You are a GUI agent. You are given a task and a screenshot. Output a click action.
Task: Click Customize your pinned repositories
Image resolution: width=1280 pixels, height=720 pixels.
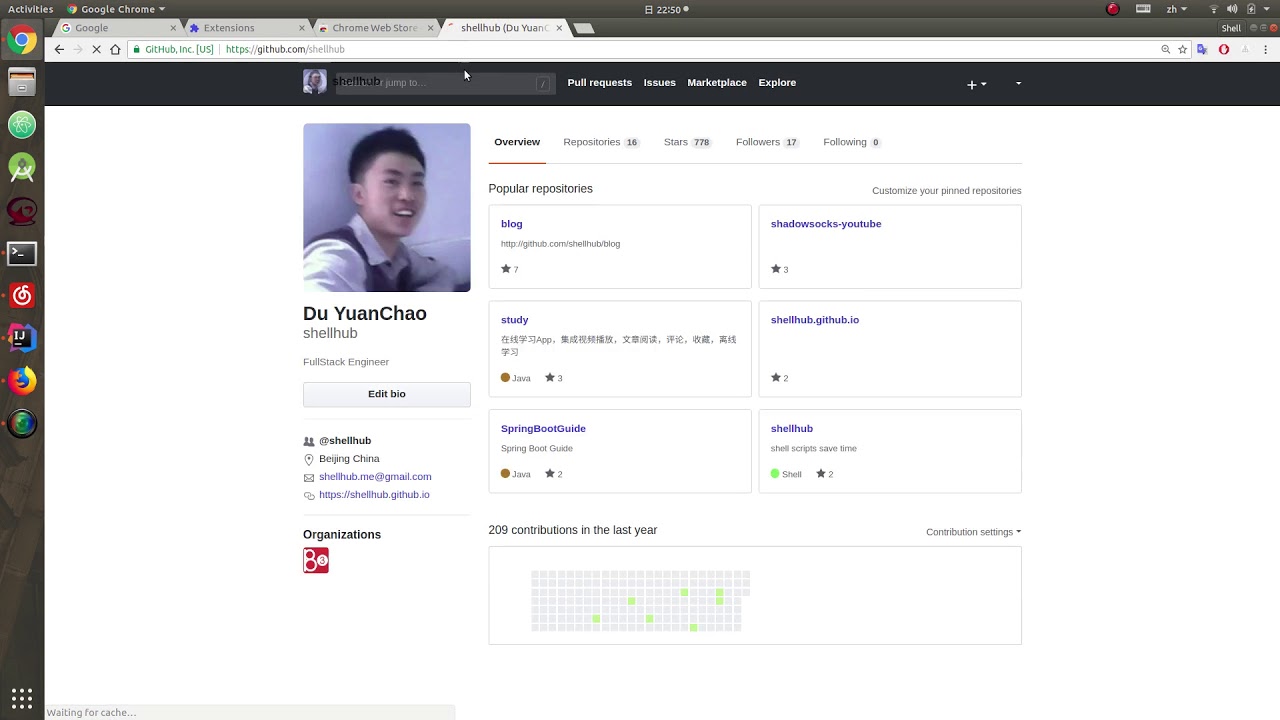[x=946, y=191]
